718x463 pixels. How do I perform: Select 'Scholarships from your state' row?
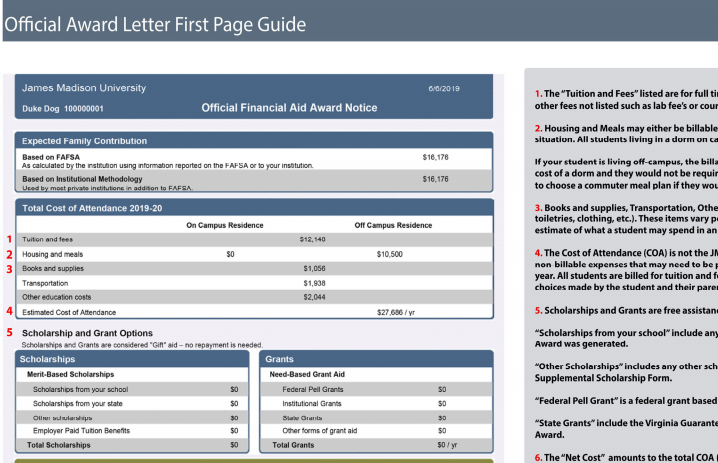pyautogui.click(x=132, y=403)
